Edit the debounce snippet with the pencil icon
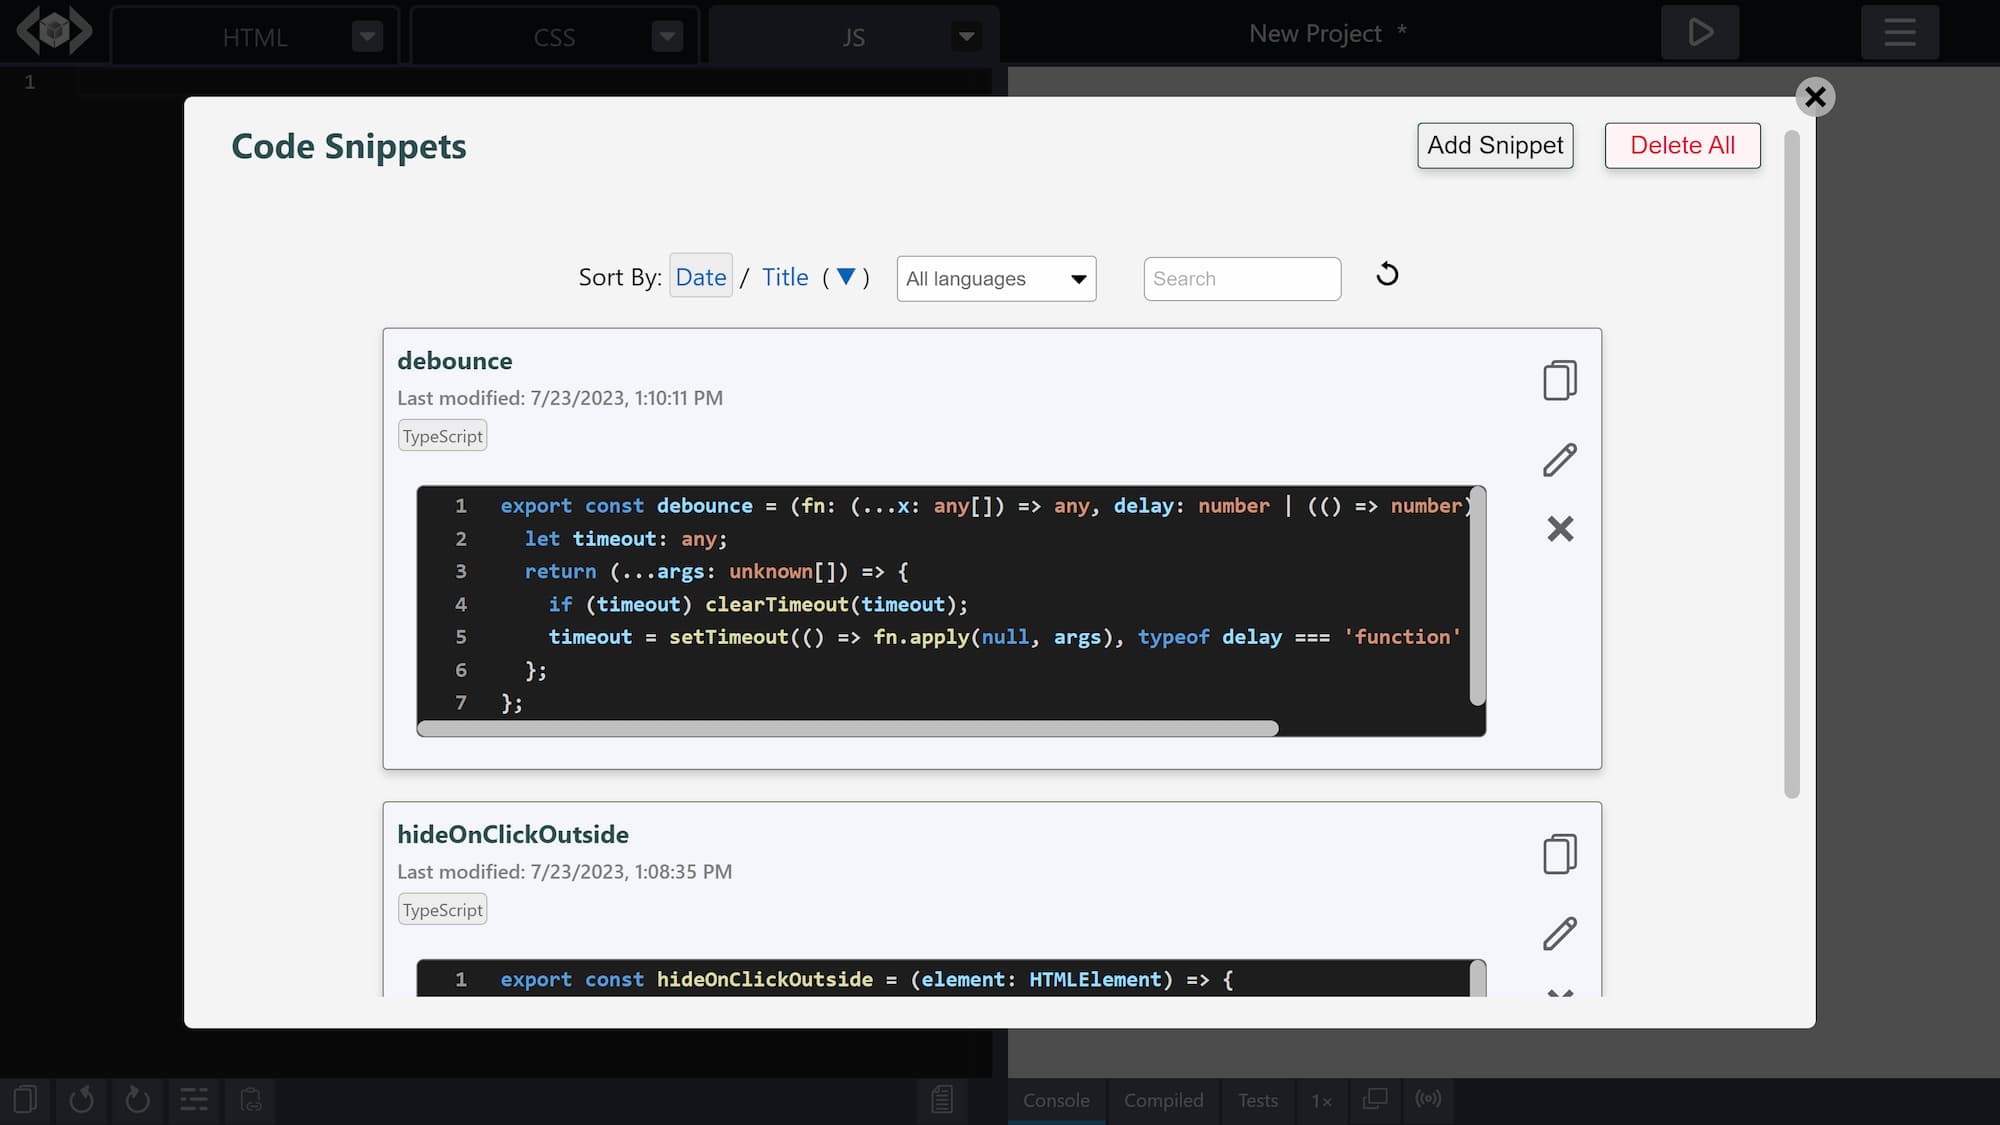 (x=1559, y=458)
